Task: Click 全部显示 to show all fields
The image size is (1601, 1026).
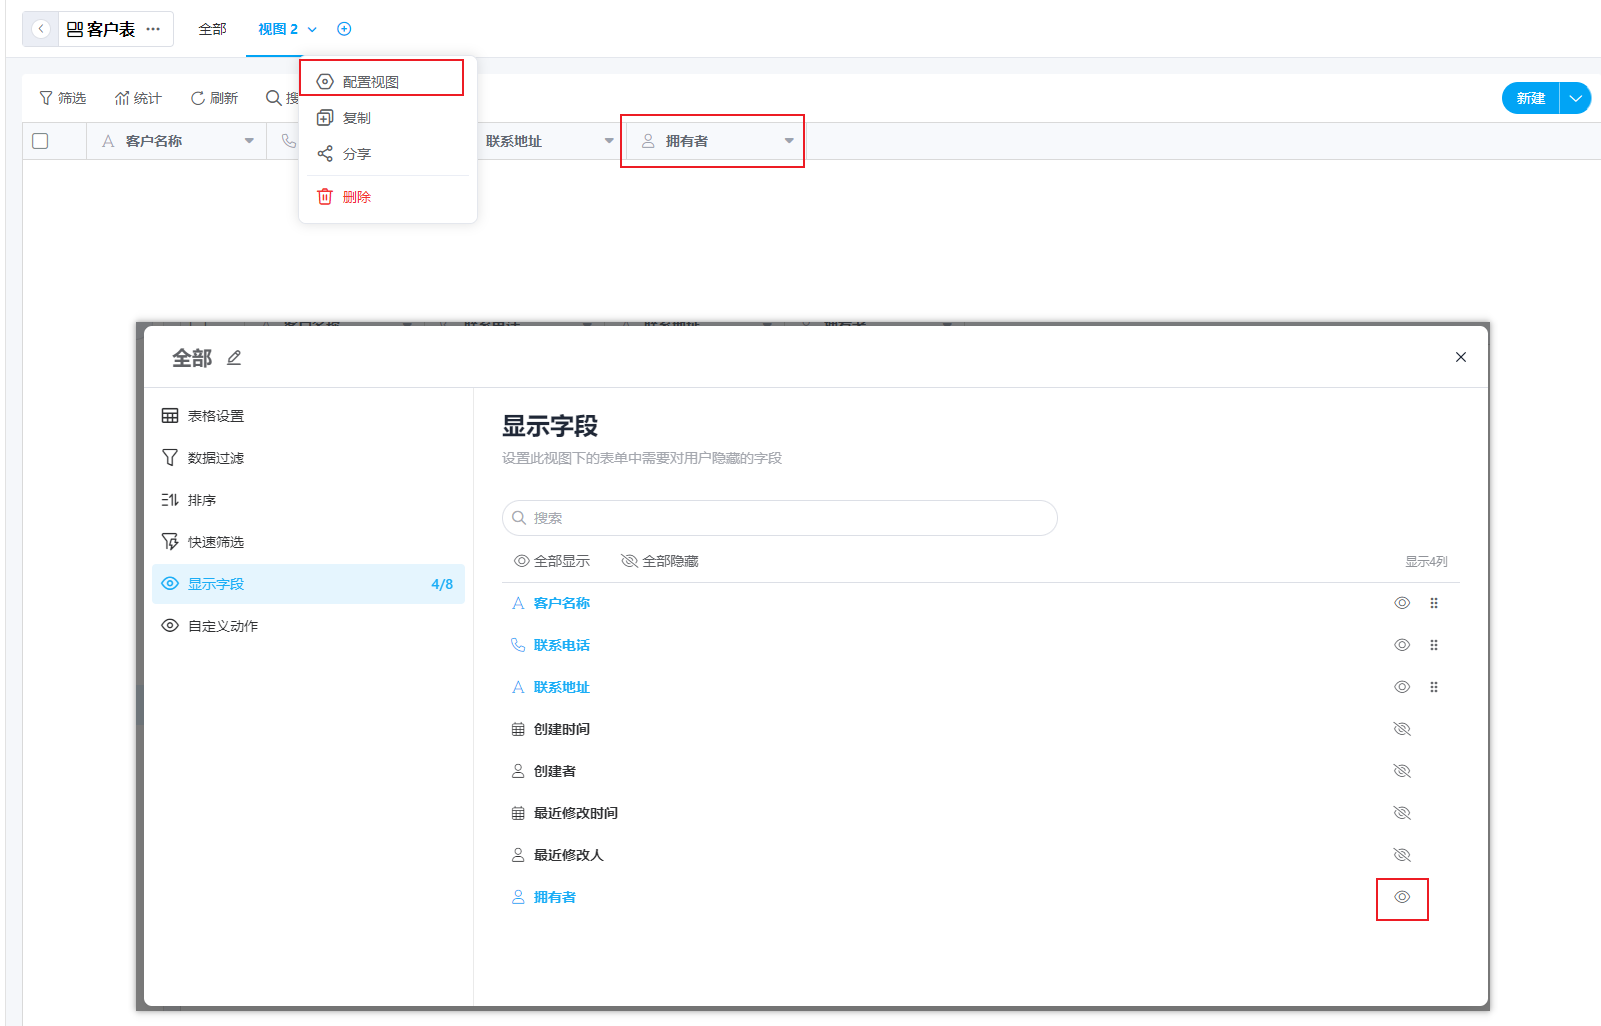Action: (552, 561)
